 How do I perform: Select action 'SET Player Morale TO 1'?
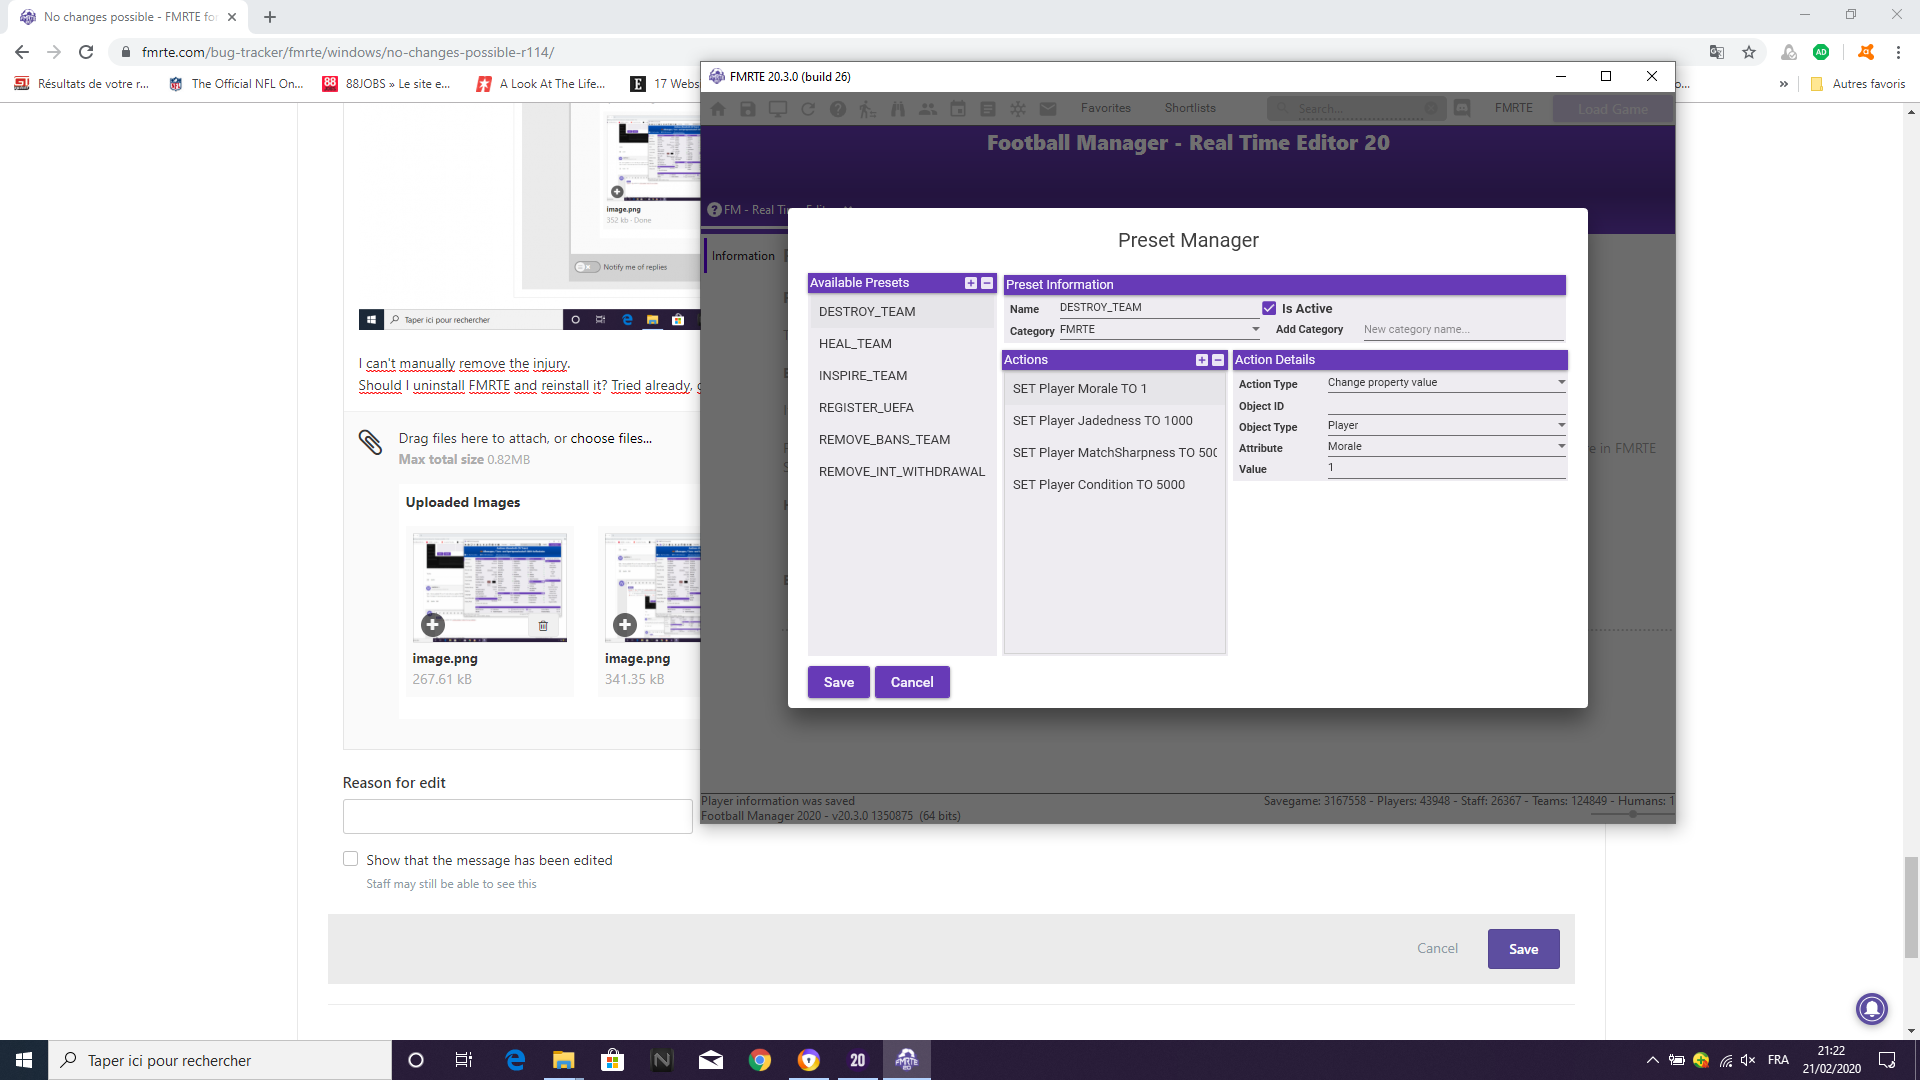coord(1114,389)
